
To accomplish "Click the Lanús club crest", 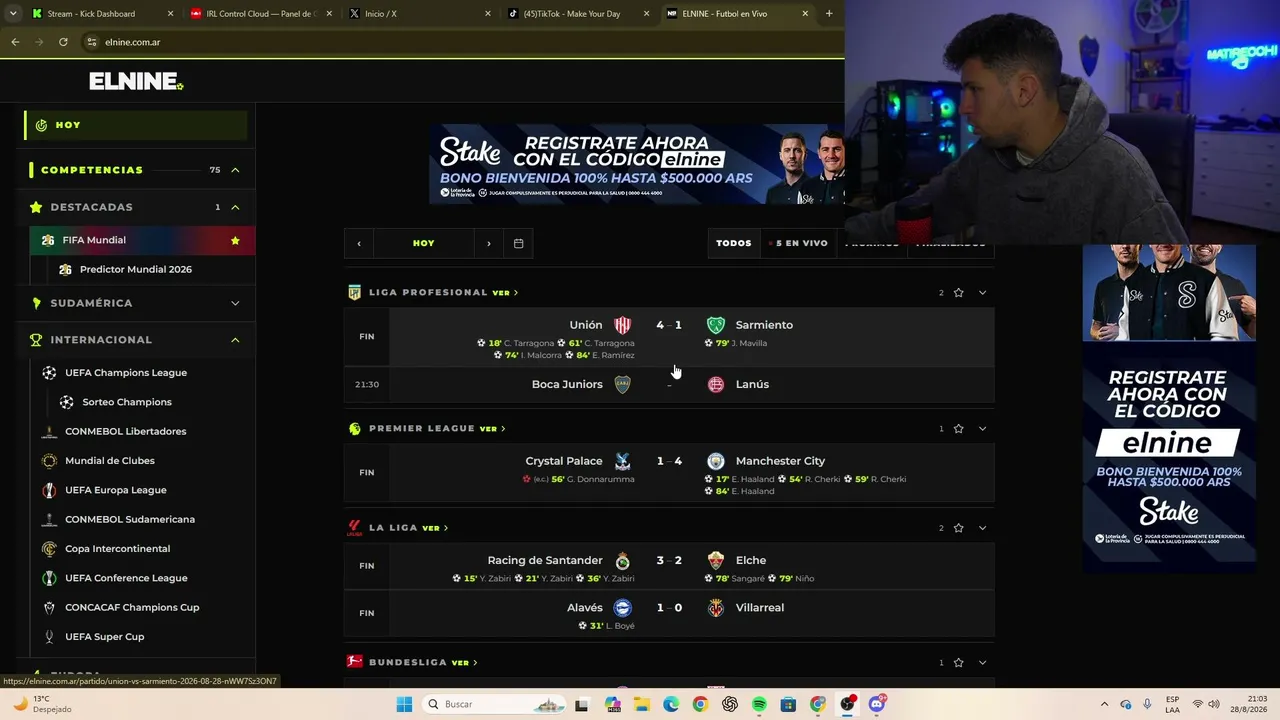I will coord(716,384).
